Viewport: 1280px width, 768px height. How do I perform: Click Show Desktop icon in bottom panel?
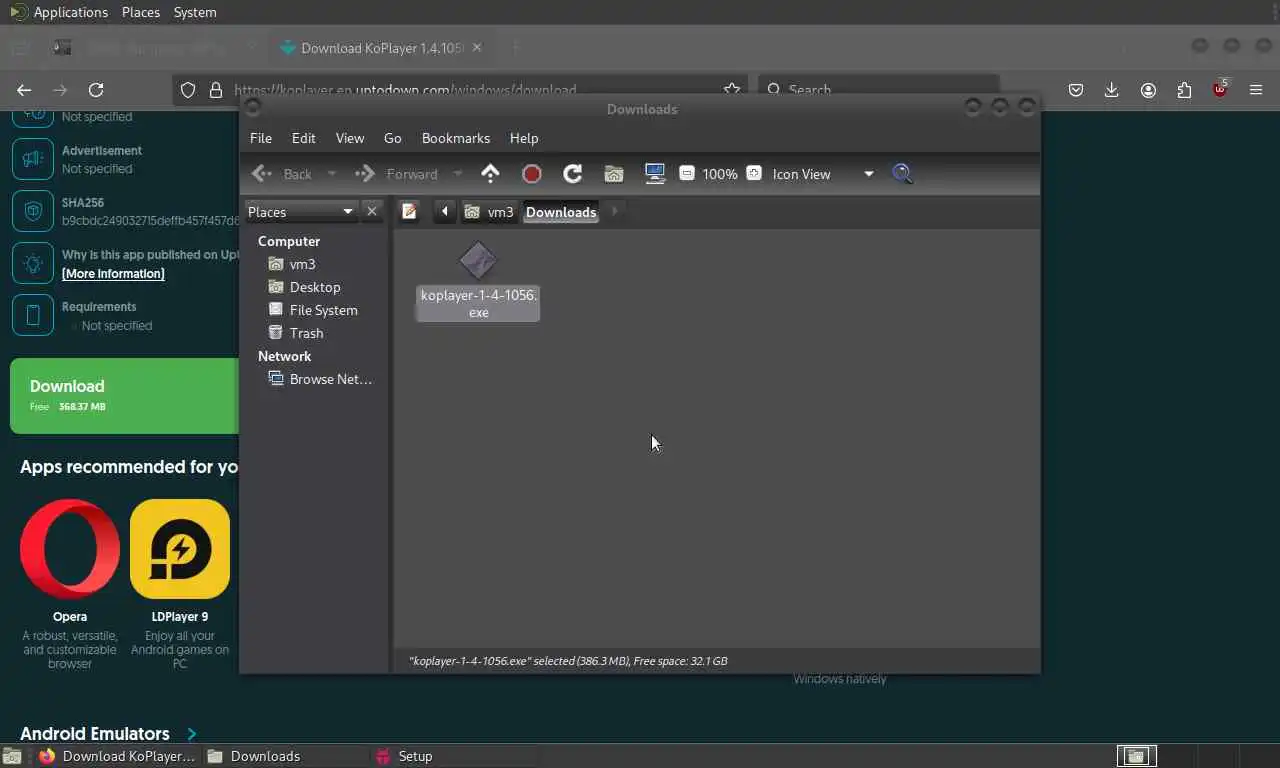click(x=12, y=756)
